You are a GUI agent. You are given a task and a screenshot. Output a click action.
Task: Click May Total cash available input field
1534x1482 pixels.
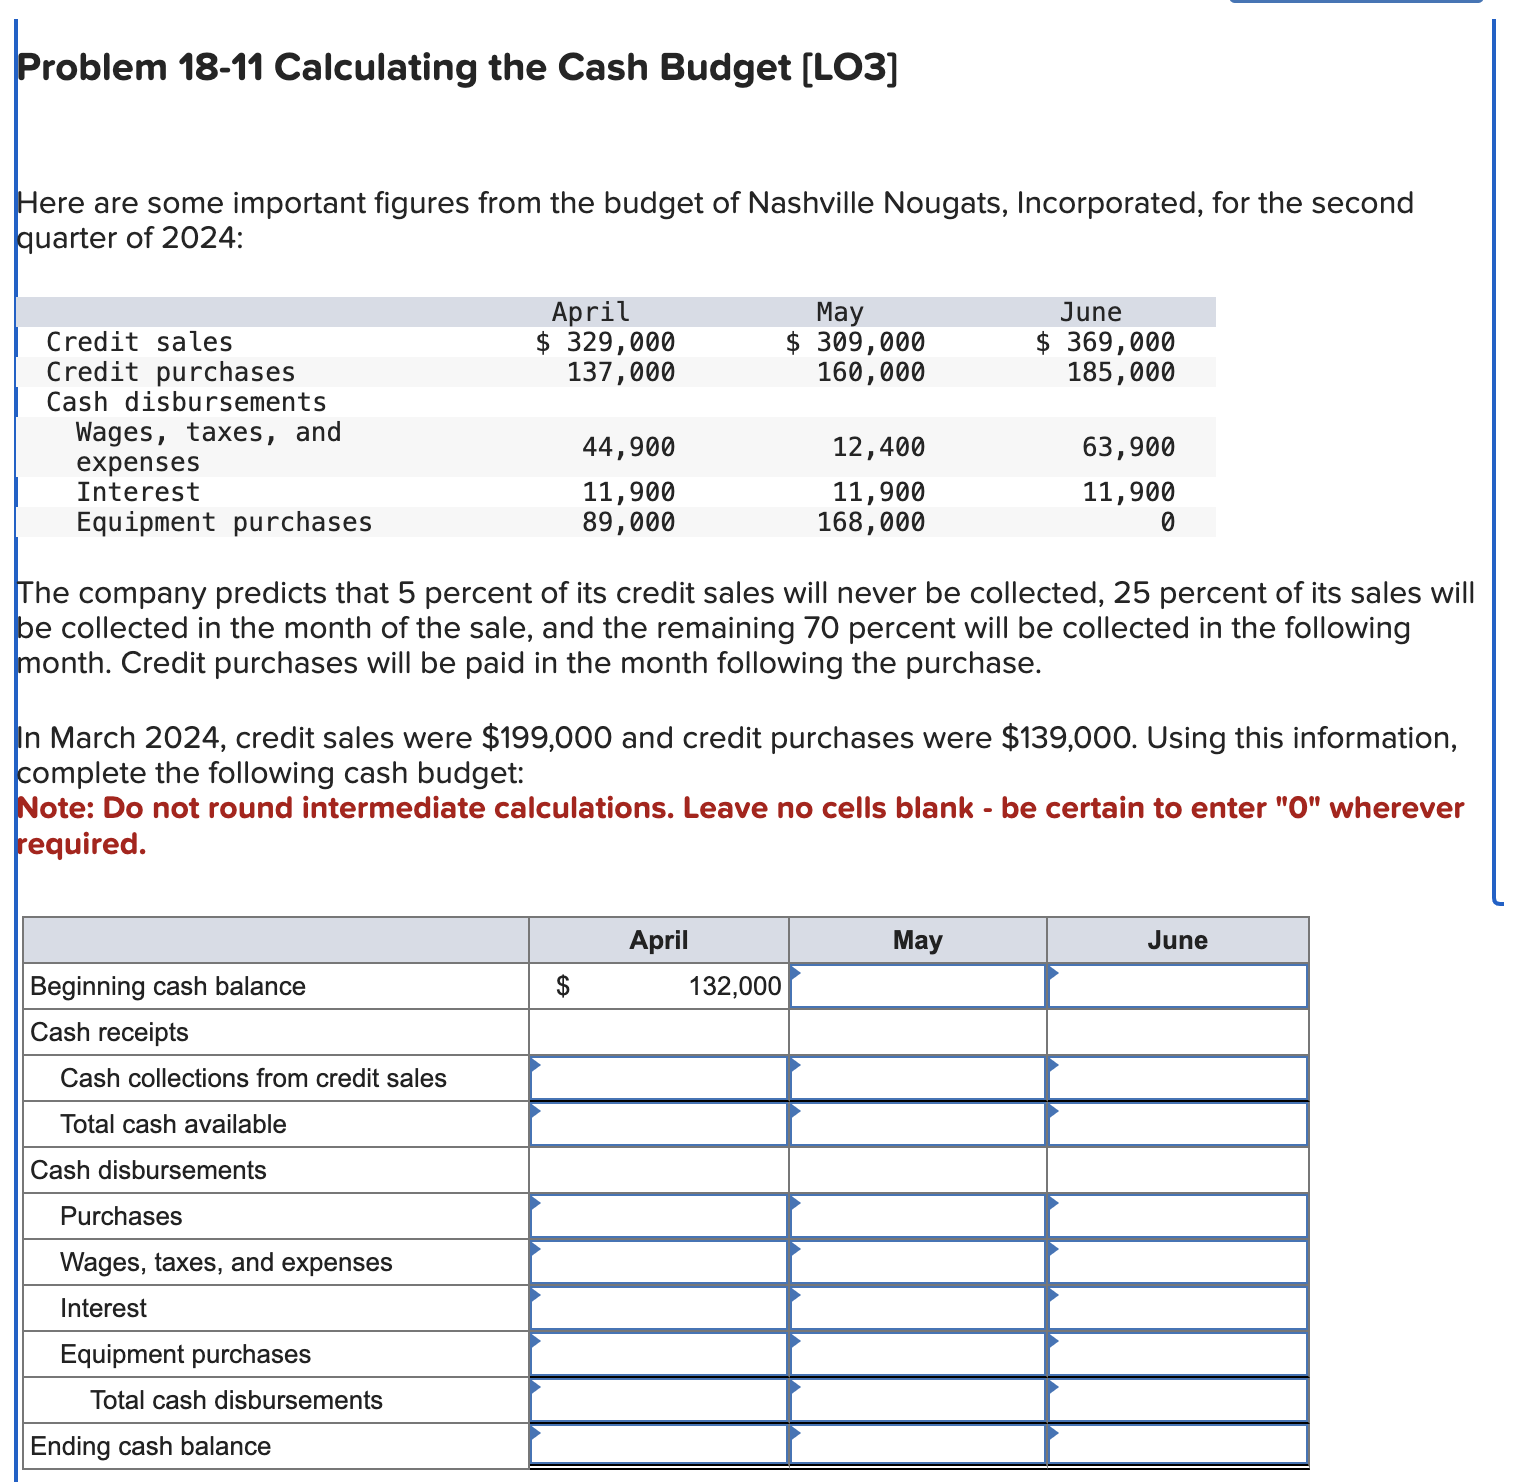click(x=918, y=1124)
